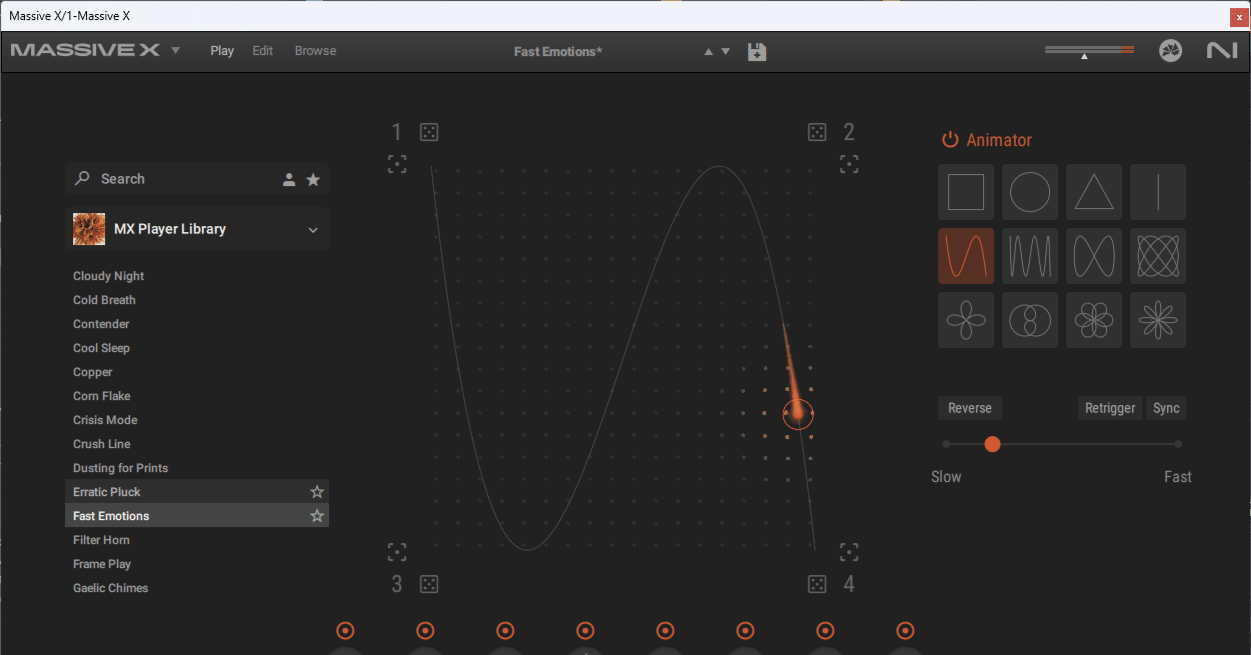Load the Gaelic Chimes preset
Image resolution: width=1251 pixels, height=655 pixels.
point(197,588)
